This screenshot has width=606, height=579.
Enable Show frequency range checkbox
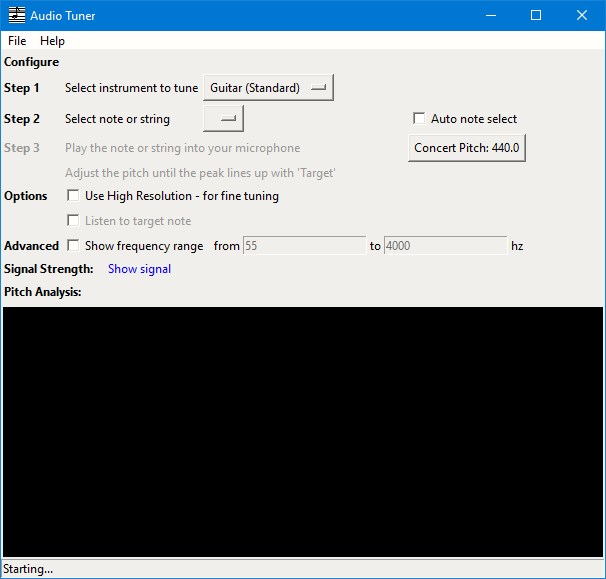(73, 245)
